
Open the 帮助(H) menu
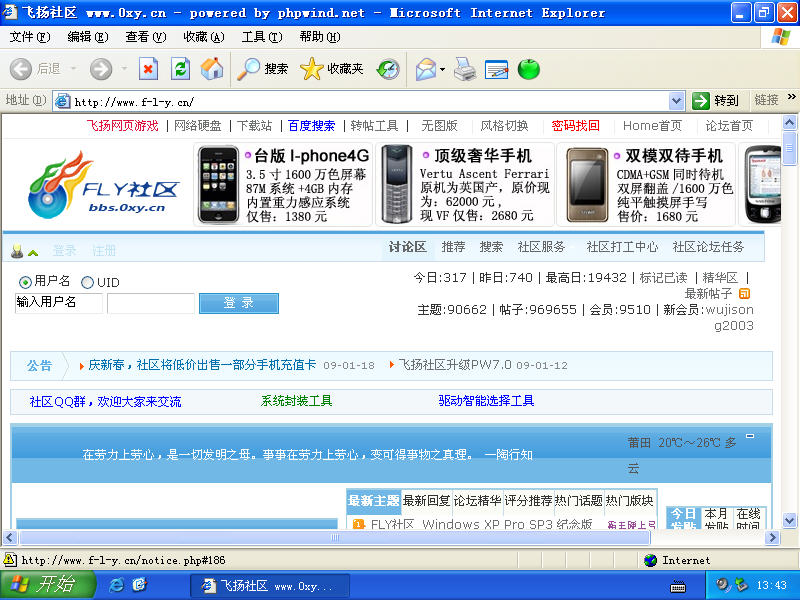[320, 37]
